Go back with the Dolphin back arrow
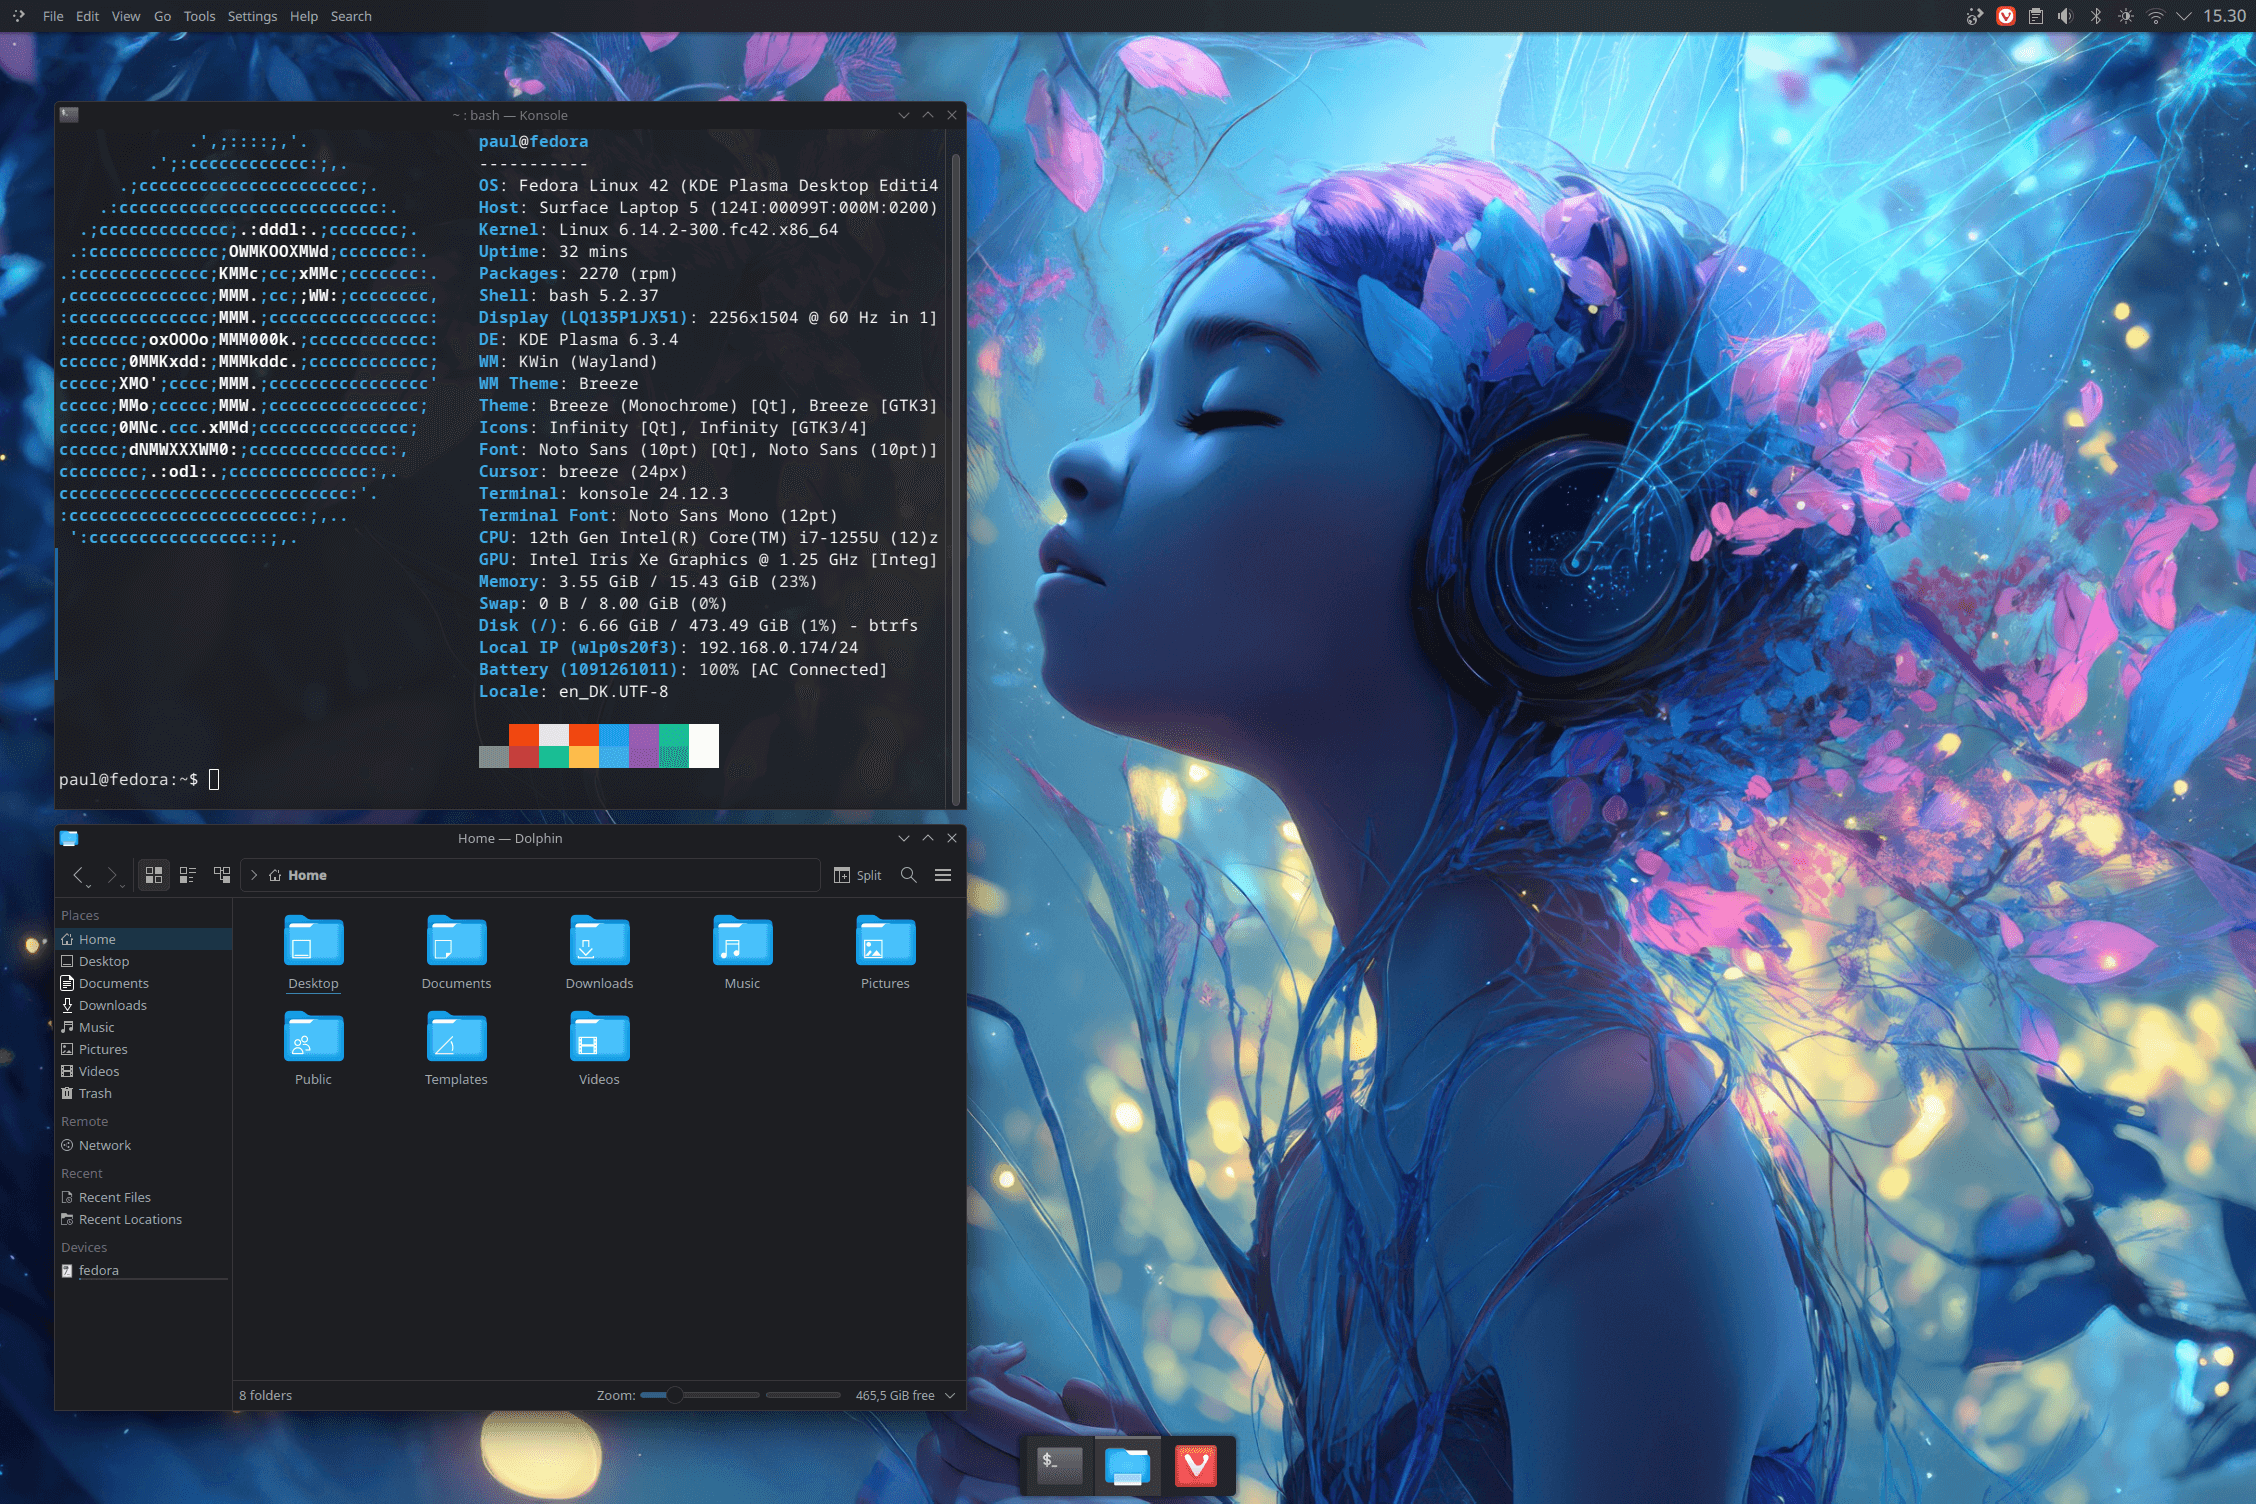Screen dimensions: 2256x1504 click(78, 875)
